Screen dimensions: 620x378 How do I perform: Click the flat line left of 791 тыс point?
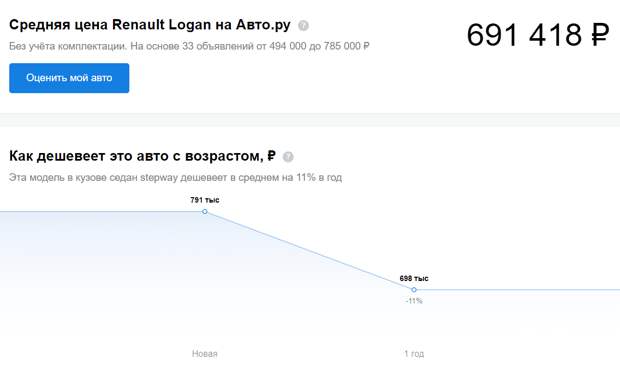[x=101, y=212]
